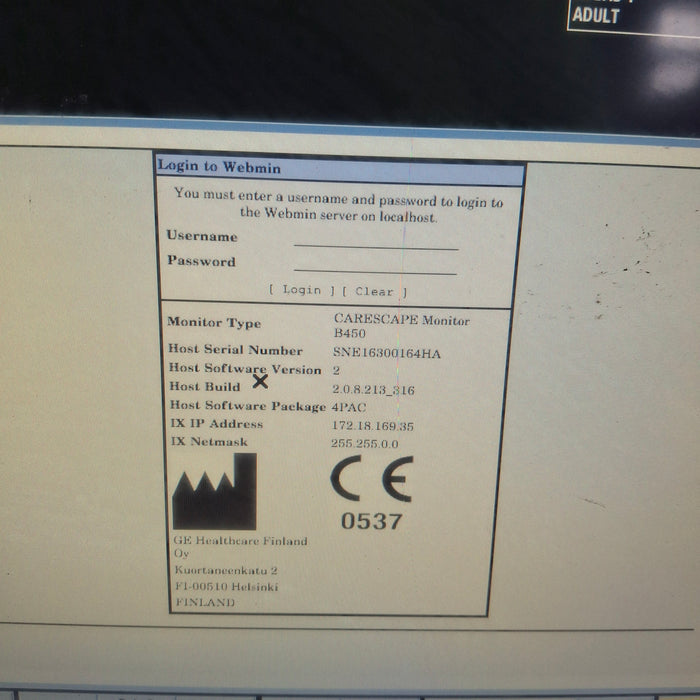This screenshot has width=700, height=700.
Task: Select the serial number SNE16300164HA
Action: tap(387, 353)
